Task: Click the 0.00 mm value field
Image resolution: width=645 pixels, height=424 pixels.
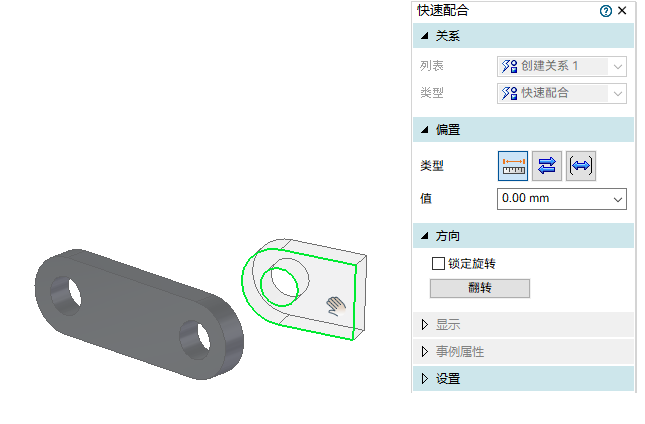Action: coord(553,199)
